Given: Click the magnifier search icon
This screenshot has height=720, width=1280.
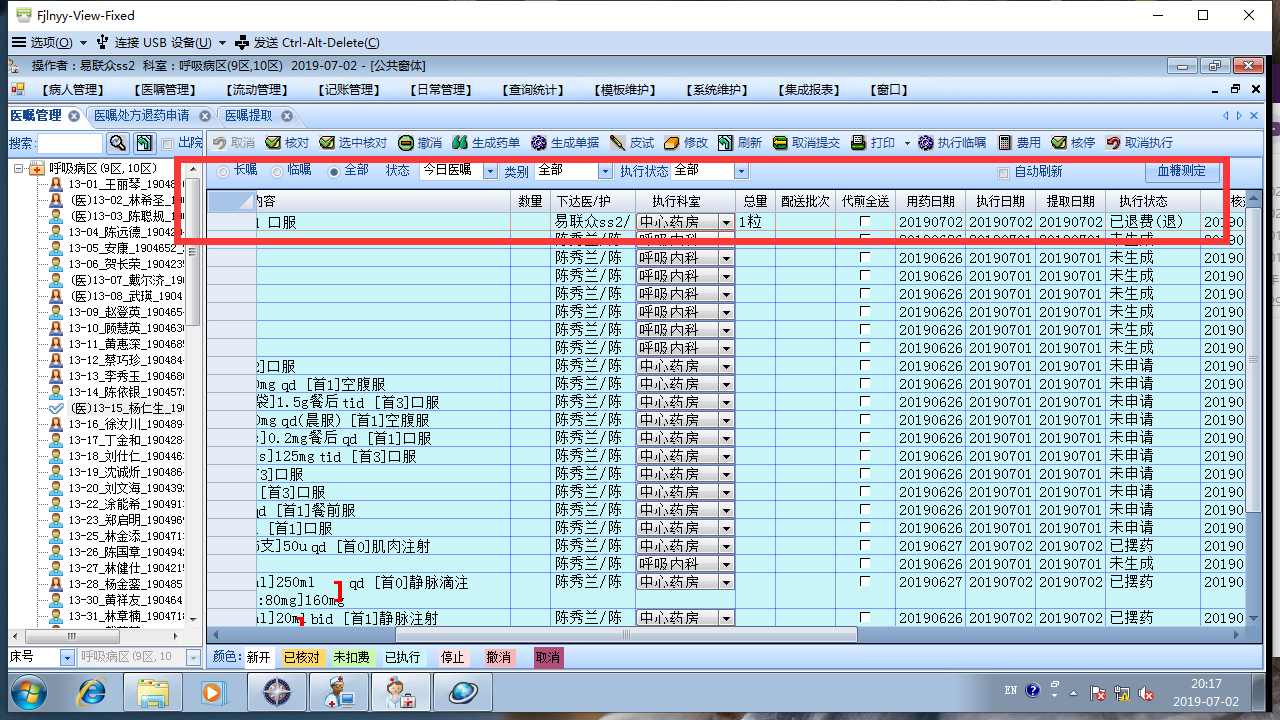Looking at the screenshot, I should (x=118, y=143).
